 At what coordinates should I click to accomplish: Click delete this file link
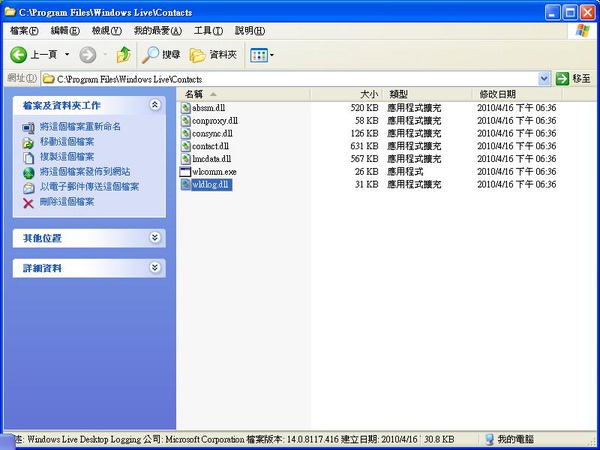coord(67,202)
